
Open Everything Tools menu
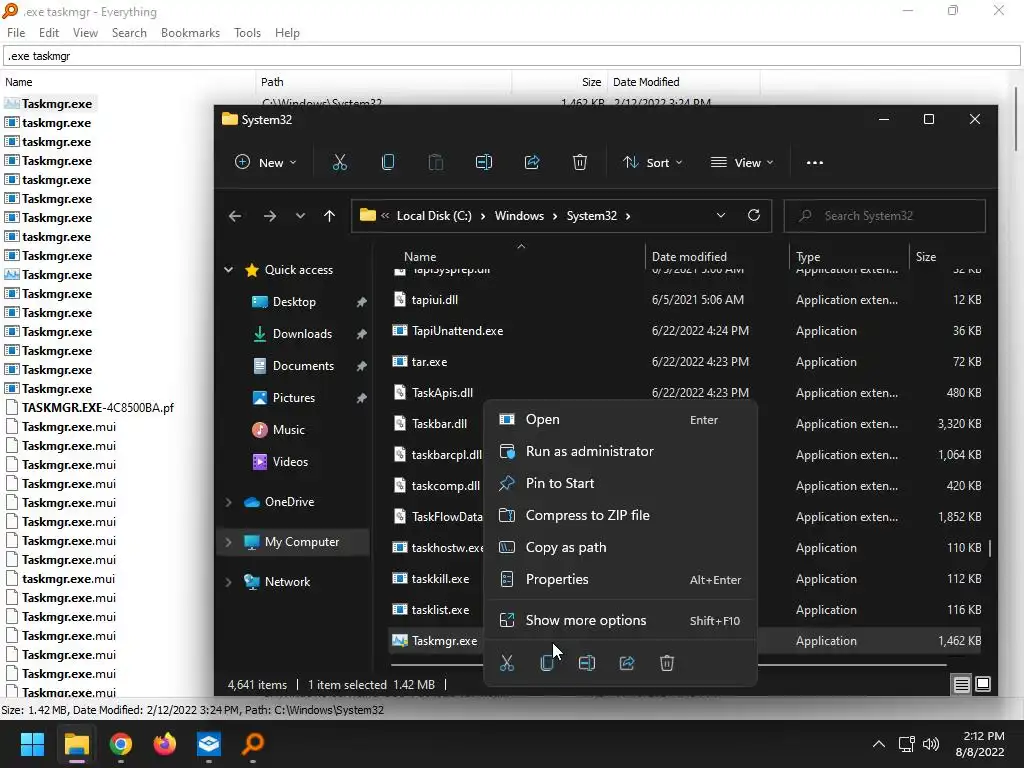point(247,33)
